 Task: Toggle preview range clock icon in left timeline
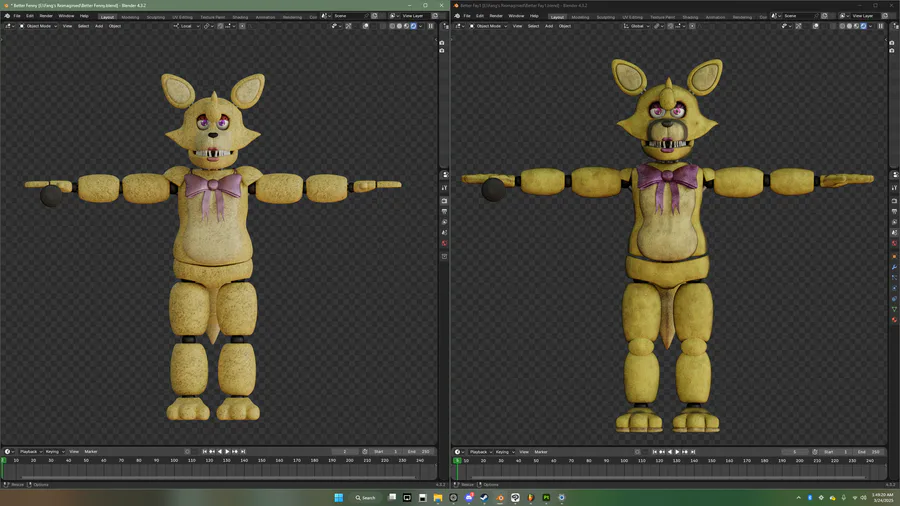coord(365,451)
